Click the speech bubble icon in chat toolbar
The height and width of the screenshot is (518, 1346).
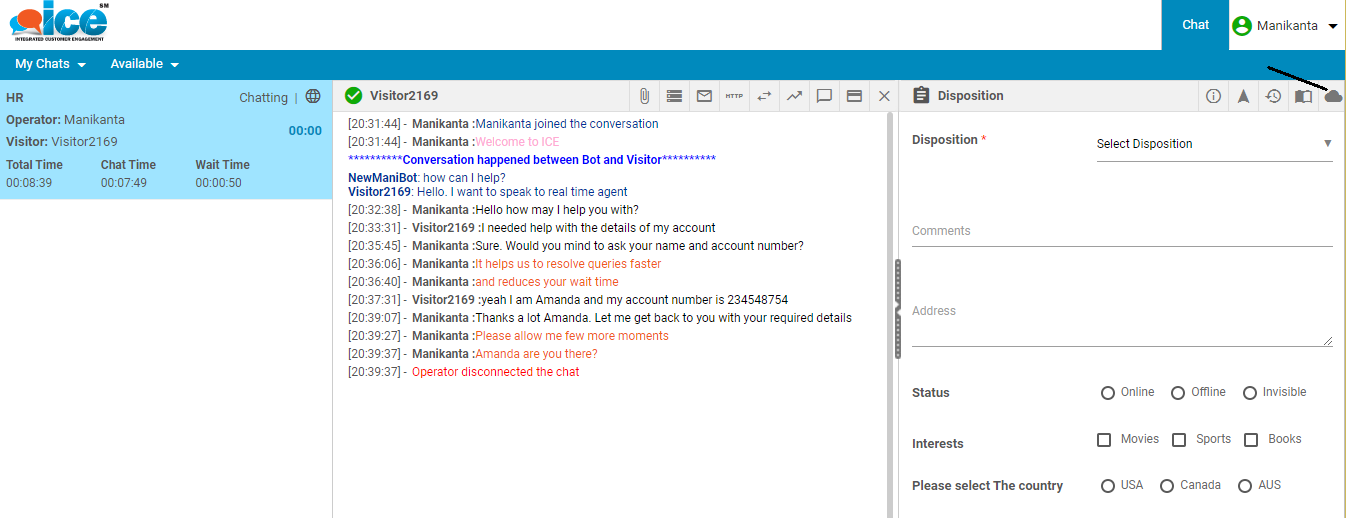[x=824, y=96]
